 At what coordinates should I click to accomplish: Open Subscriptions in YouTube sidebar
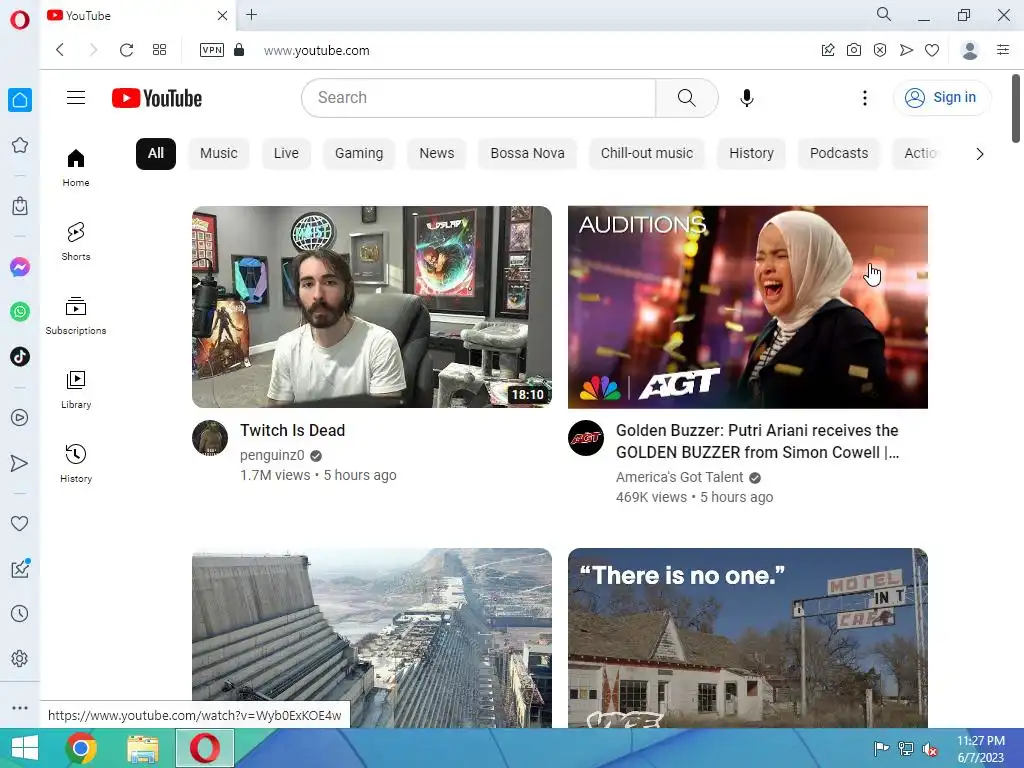tap(76, 316)
